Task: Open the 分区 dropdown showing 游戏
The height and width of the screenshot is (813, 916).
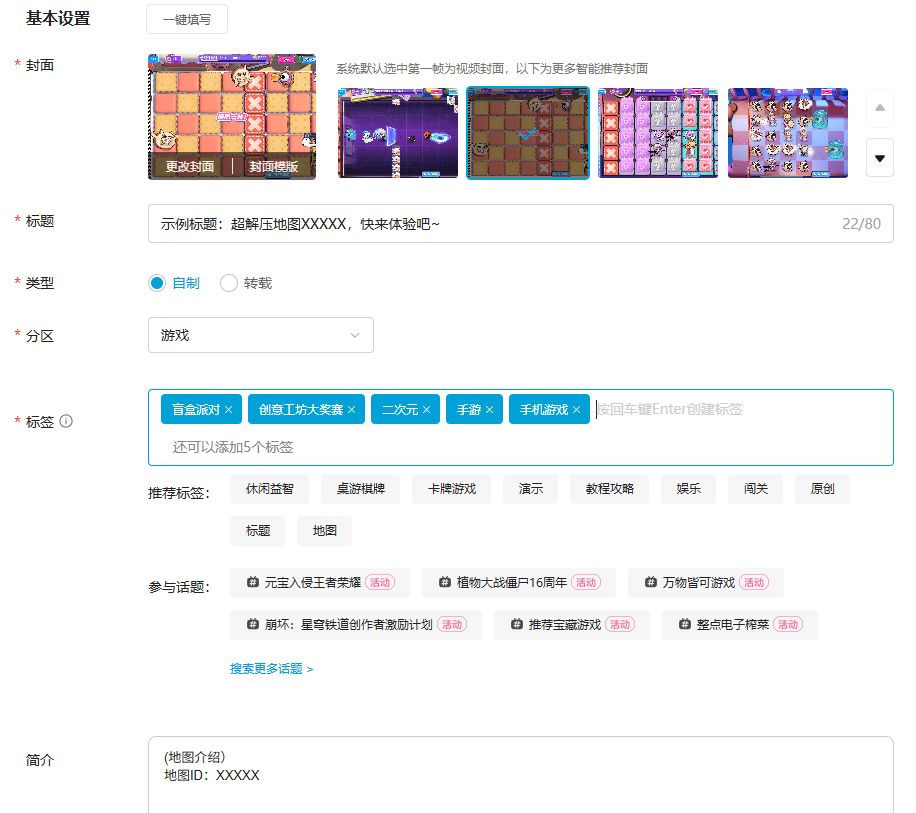Action: pos(261,335)
